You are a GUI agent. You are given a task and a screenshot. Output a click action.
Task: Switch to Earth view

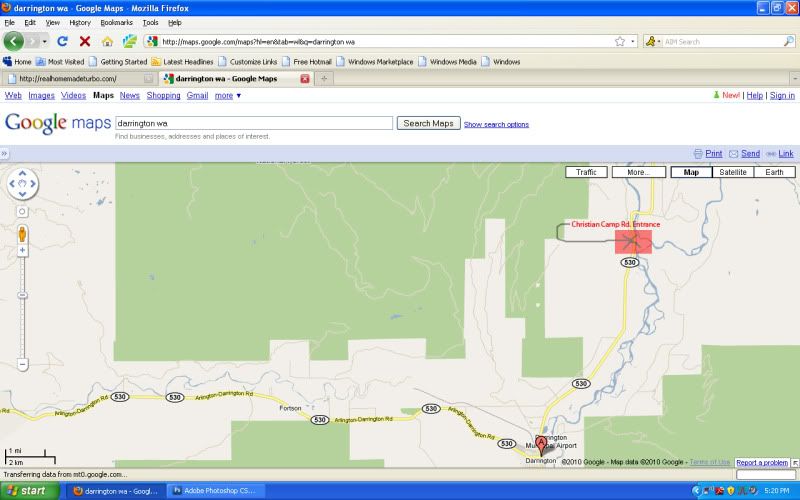click(774, 172)
